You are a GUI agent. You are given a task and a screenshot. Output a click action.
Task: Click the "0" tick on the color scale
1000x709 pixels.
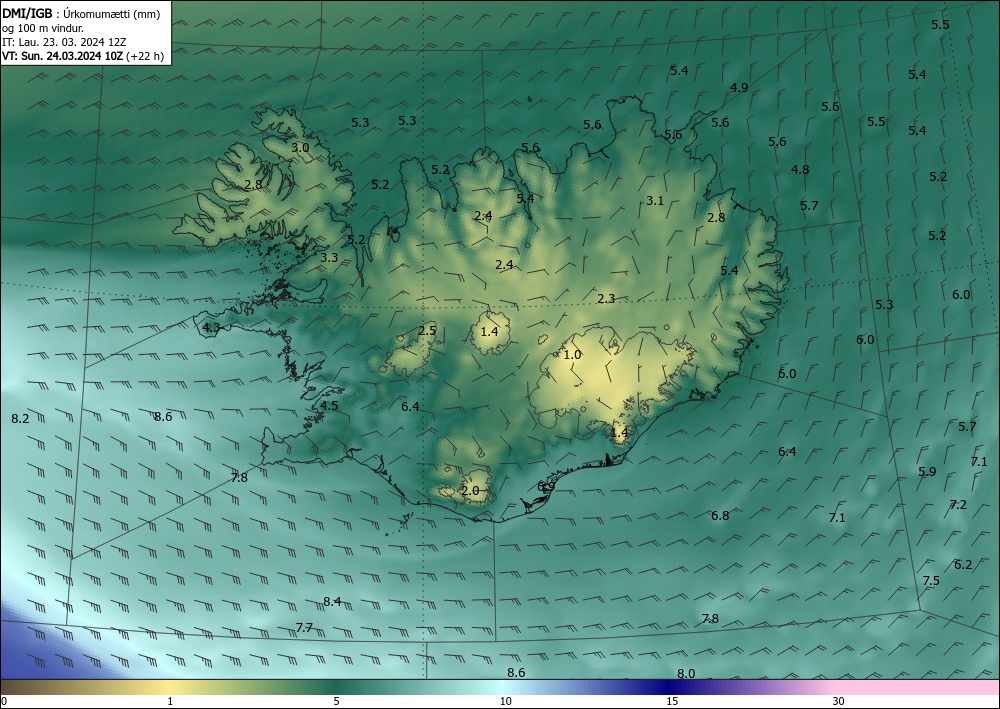pyautogui.click(x=4, y=701)
